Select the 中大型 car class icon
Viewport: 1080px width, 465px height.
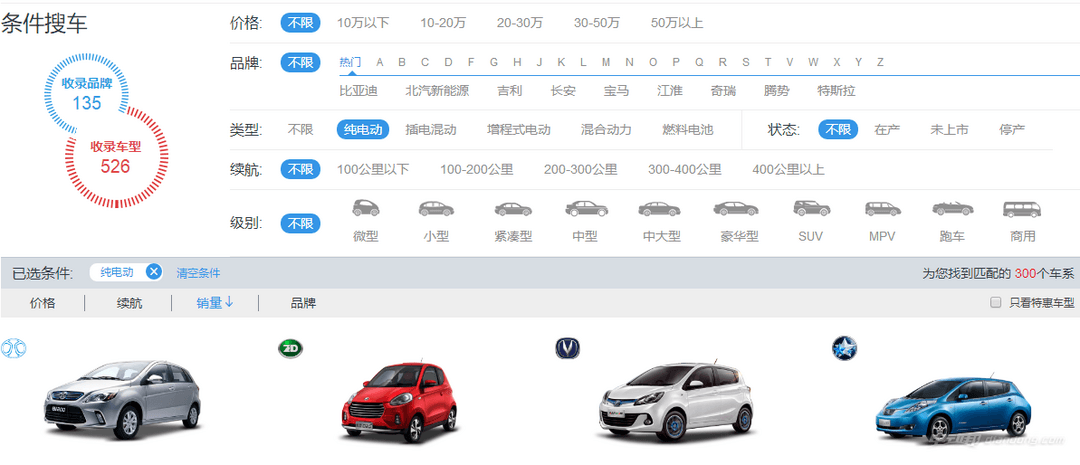tap(659, 209)
